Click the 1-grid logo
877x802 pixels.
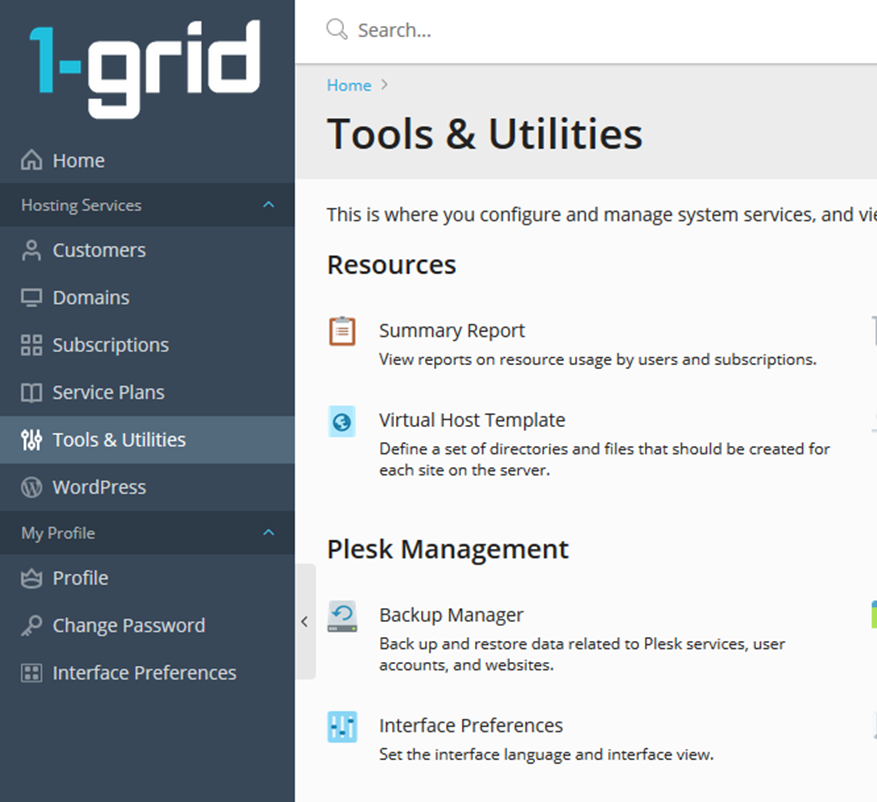145,69
